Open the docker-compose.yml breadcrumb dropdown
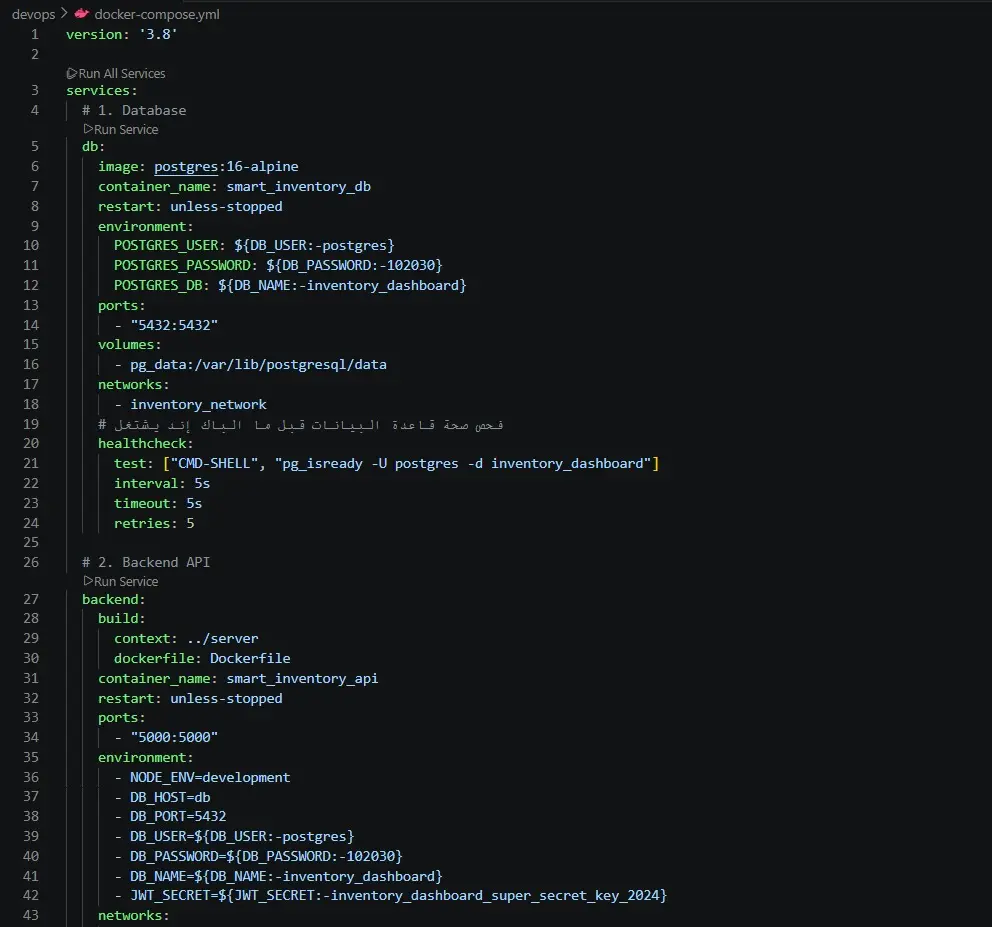992x927 pixels. tap(156, 14)
